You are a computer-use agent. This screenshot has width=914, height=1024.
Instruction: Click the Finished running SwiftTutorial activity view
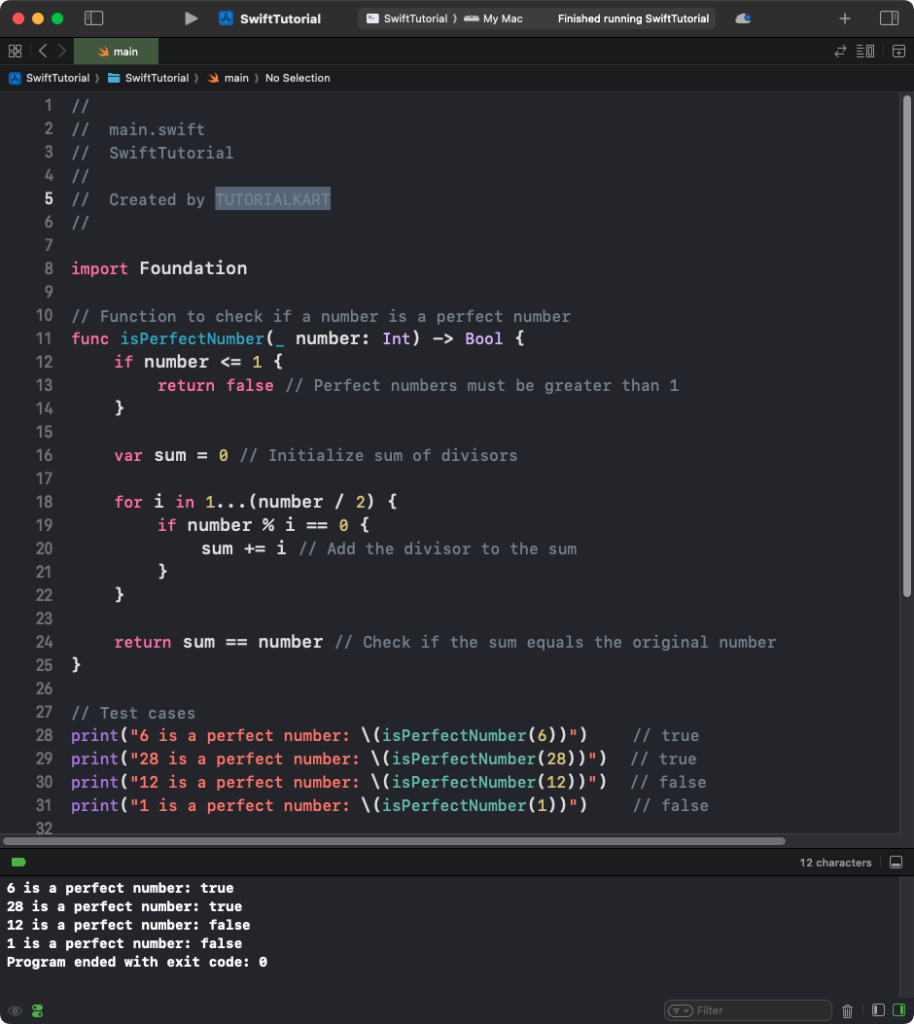tap(633, 17)
